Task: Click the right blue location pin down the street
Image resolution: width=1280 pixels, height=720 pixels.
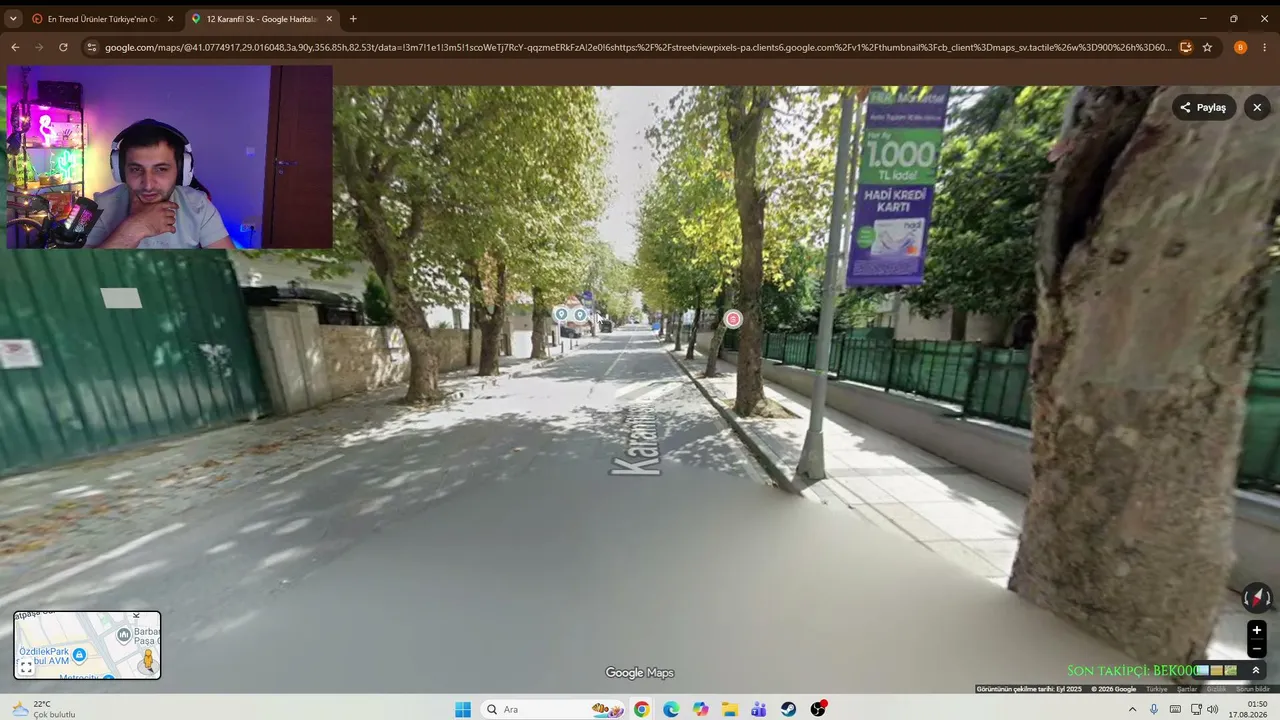Action: click(580, 315)
